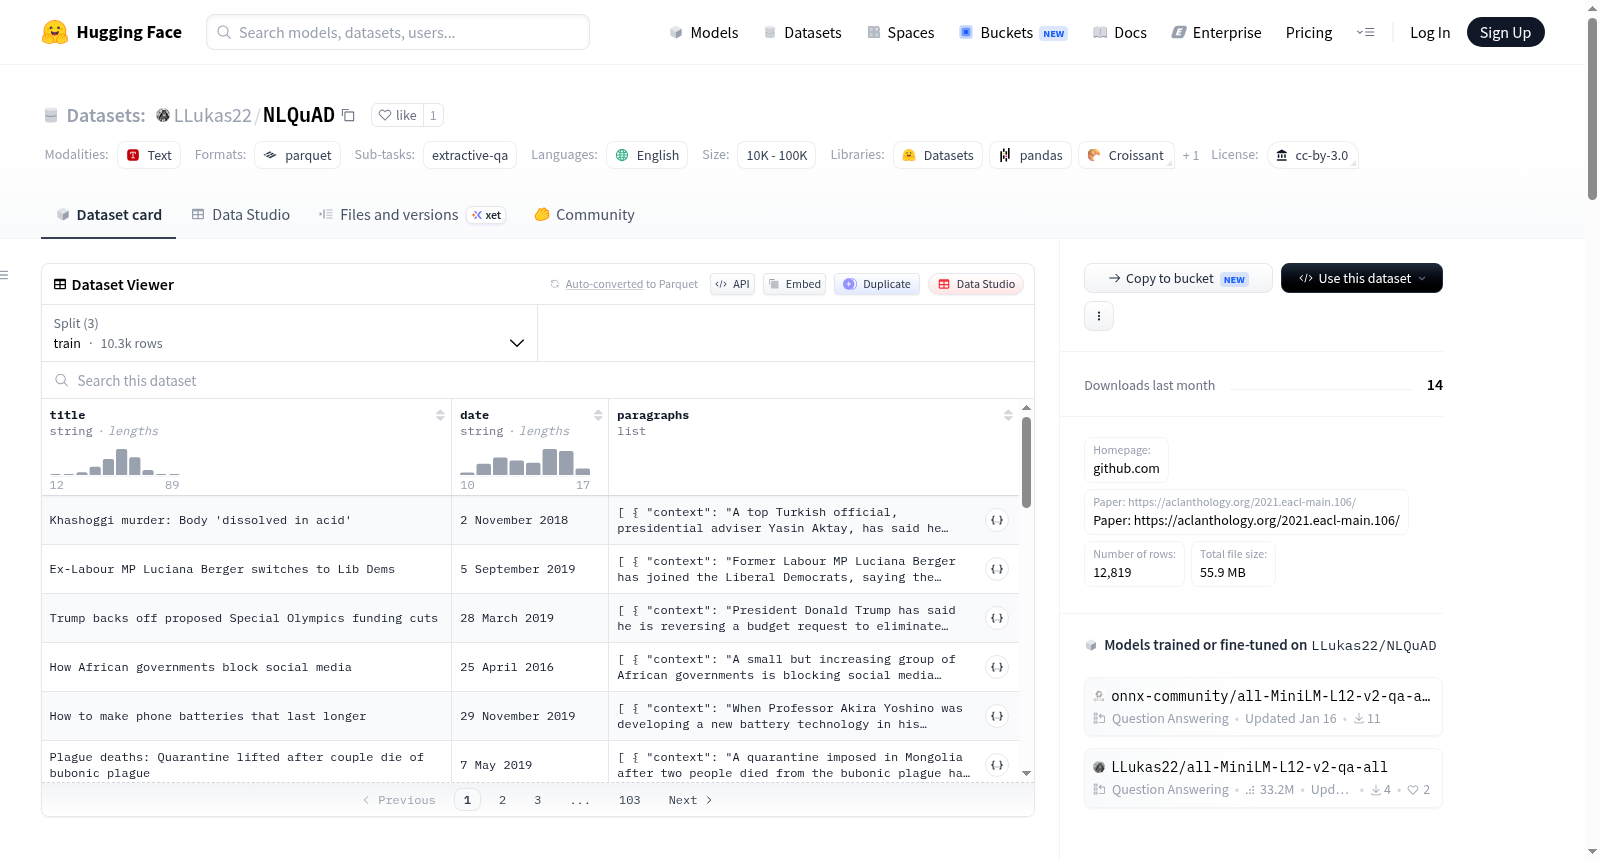This screenshot has width=1600, height=861.
Task: Expand JSON for Ex-Labour MP row
Action: pyautogui.click(x=997, y=569)
